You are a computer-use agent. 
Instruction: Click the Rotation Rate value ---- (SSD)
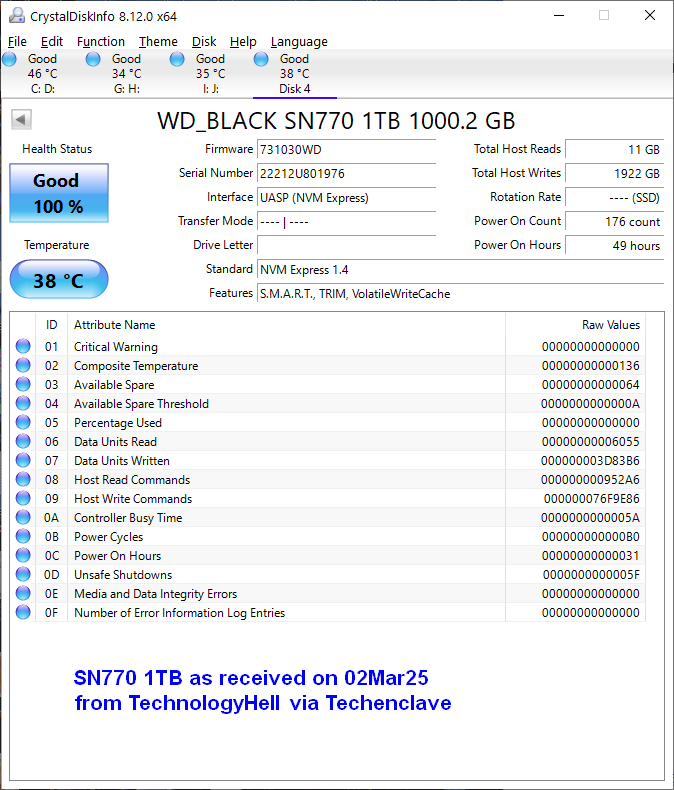[615, 198]
